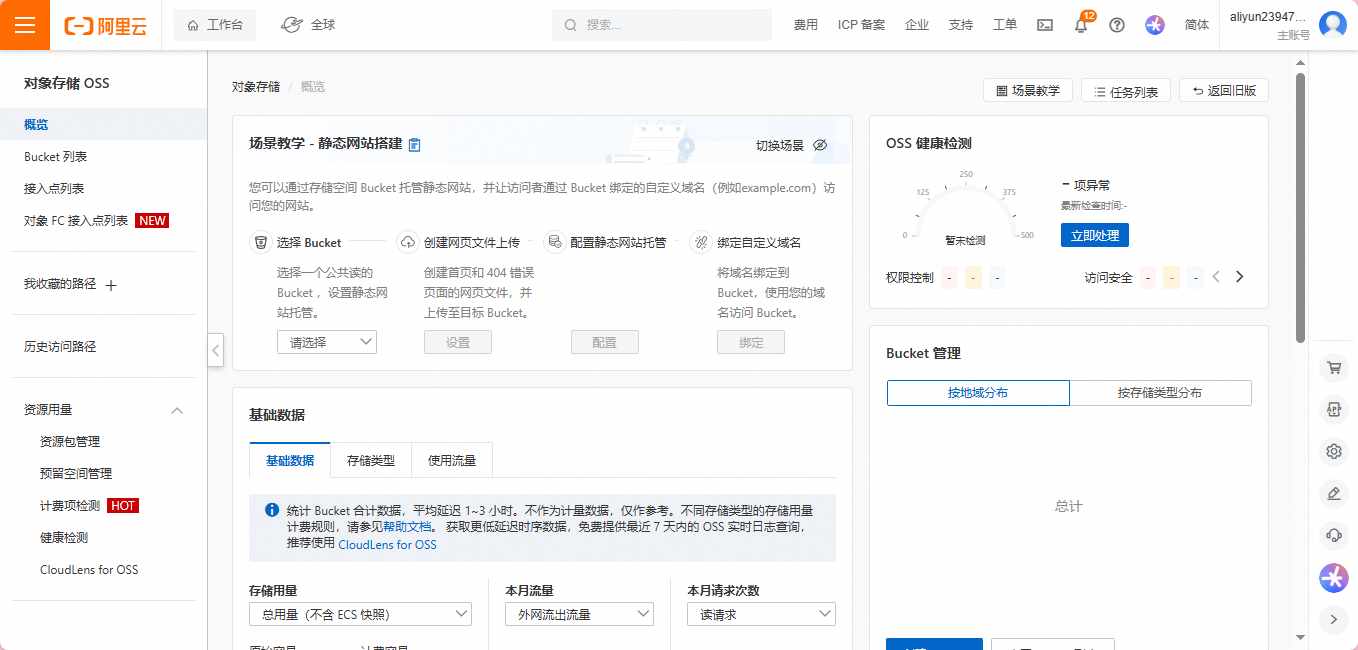Open the hamburger main menu
1358x650 pixels.
click(x=25, y=25)
